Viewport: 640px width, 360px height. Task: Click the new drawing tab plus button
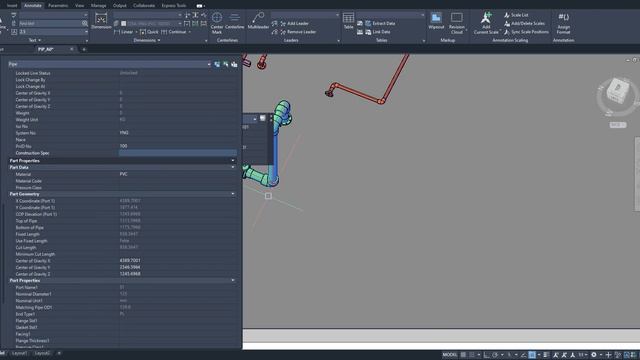tap(84, 49)
